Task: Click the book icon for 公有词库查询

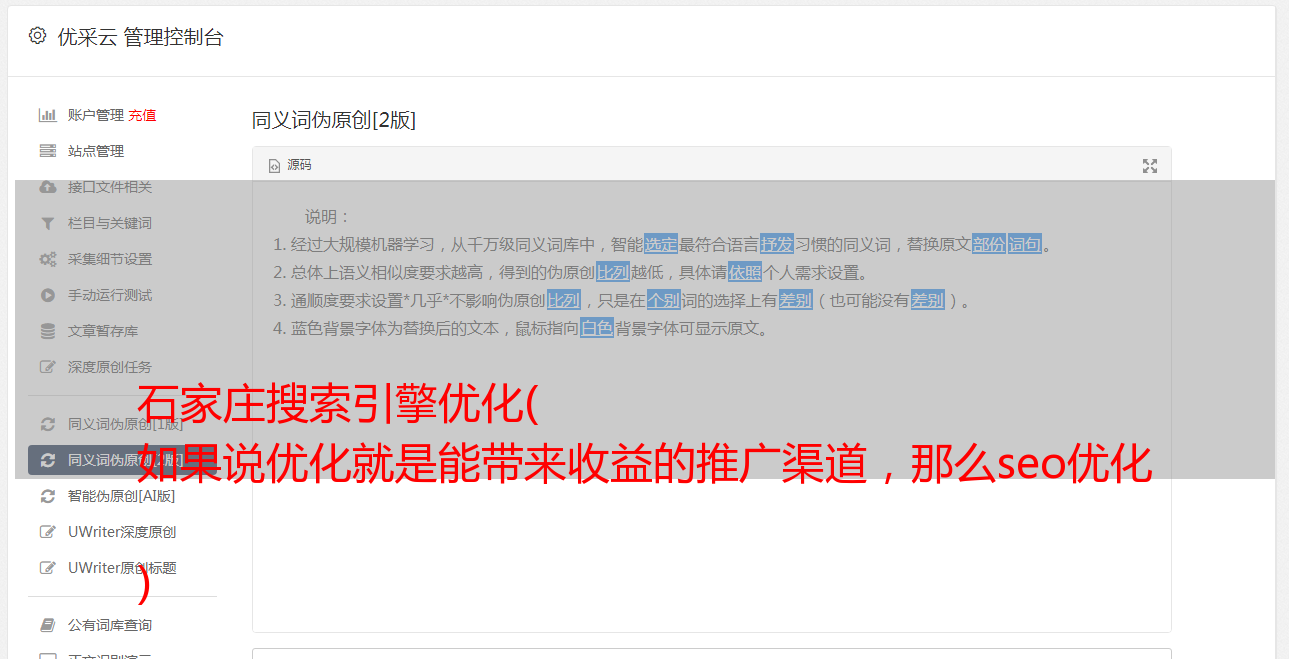Action: pyautogui.click(x=47, y=625)
